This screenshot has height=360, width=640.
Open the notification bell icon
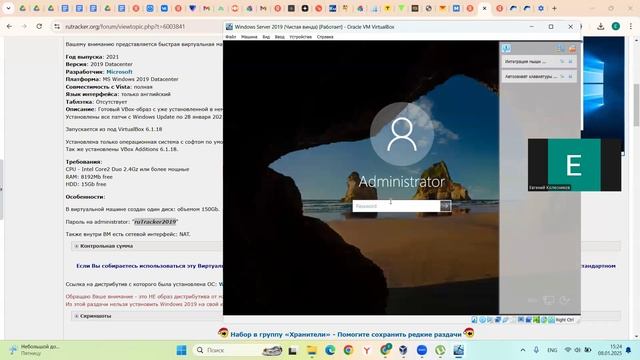(x=629, y=350)
